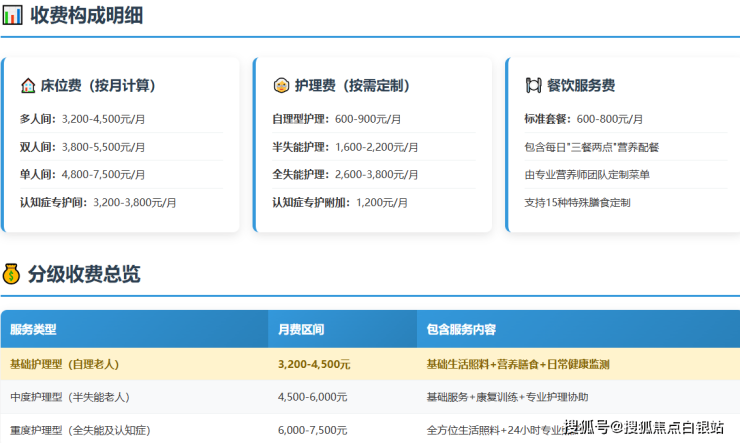Click the 分级收费总览 section heading
Viewport: 740px width, 443px height.
pos(84,273)
